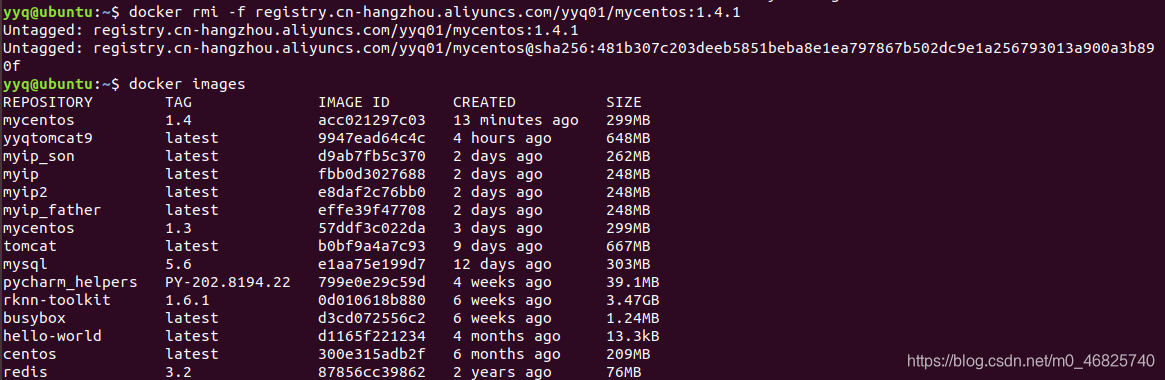Screen dimensions: 1165x380
Task: Select size value '262MB'
Action: click(x=628, y=155)
